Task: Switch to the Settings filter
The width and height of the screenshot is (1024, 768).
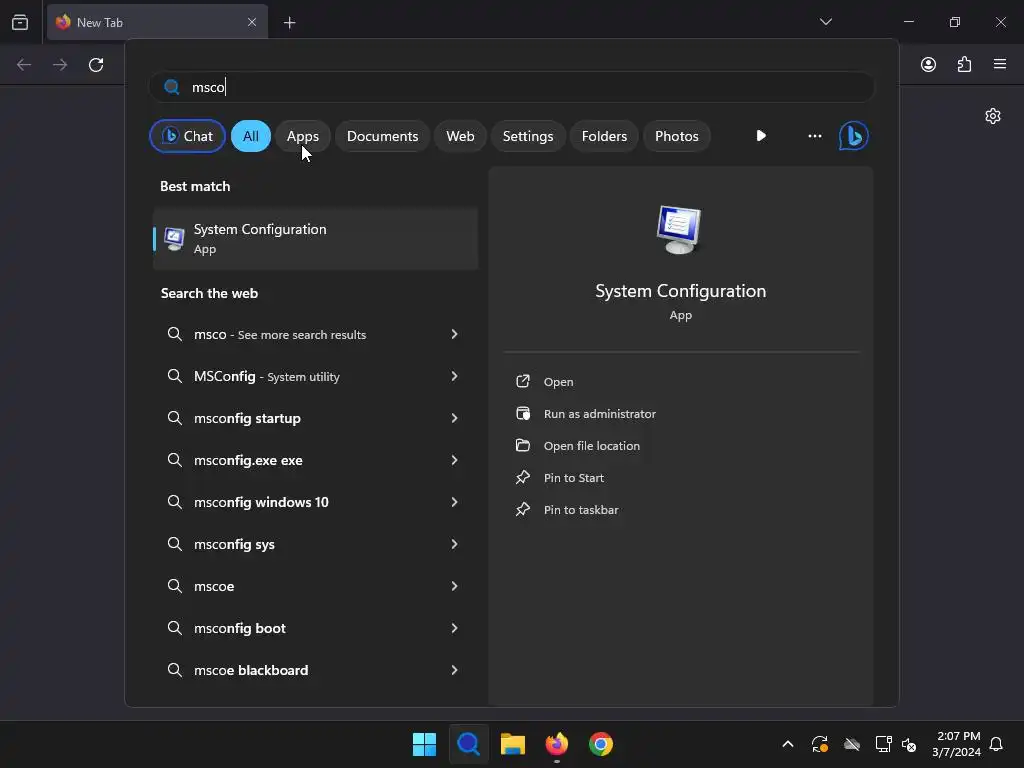Action: (528, 136)
